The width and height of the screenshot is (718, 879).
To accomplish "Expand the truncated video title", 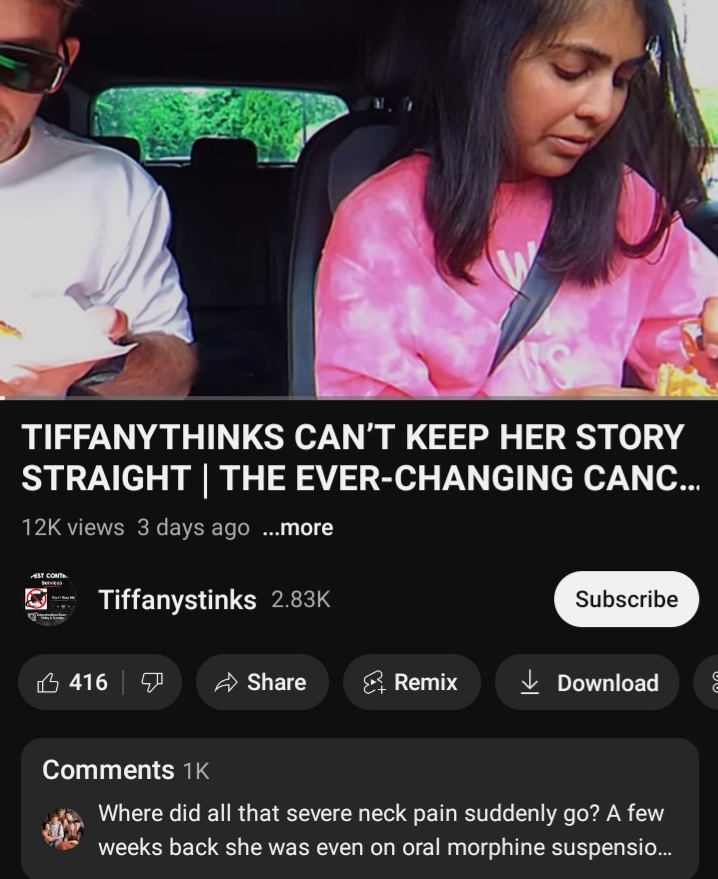I will tap(360, 457).
